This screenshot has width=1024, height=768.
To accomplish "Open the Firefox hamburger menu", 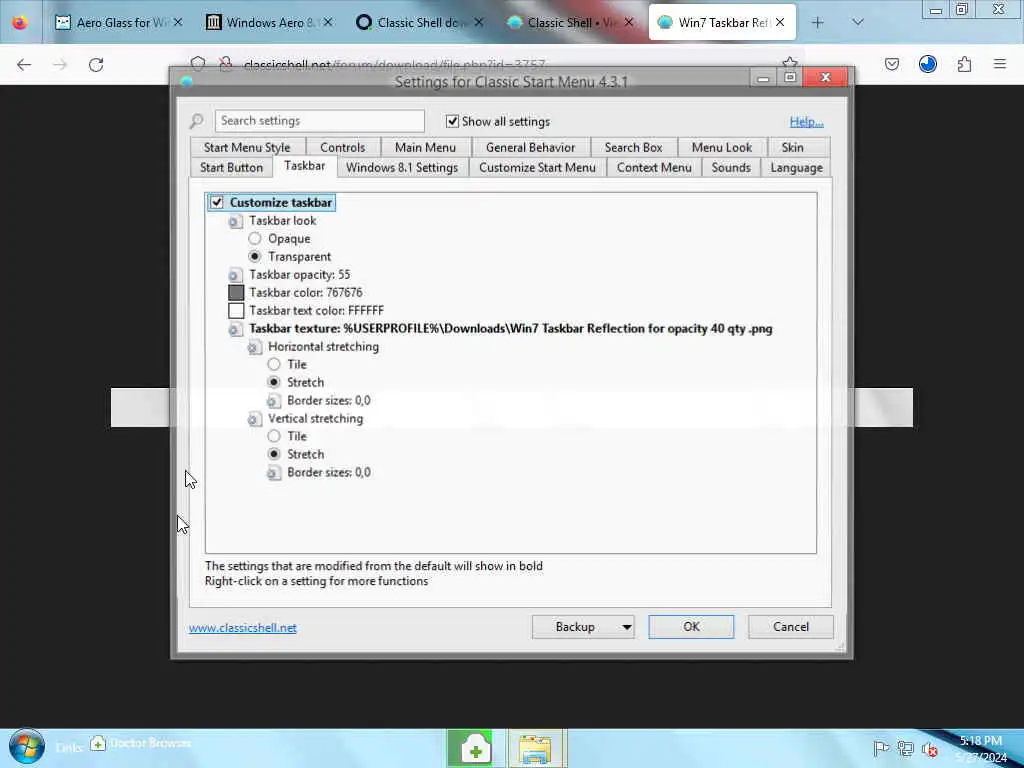I will (1000, 64).
